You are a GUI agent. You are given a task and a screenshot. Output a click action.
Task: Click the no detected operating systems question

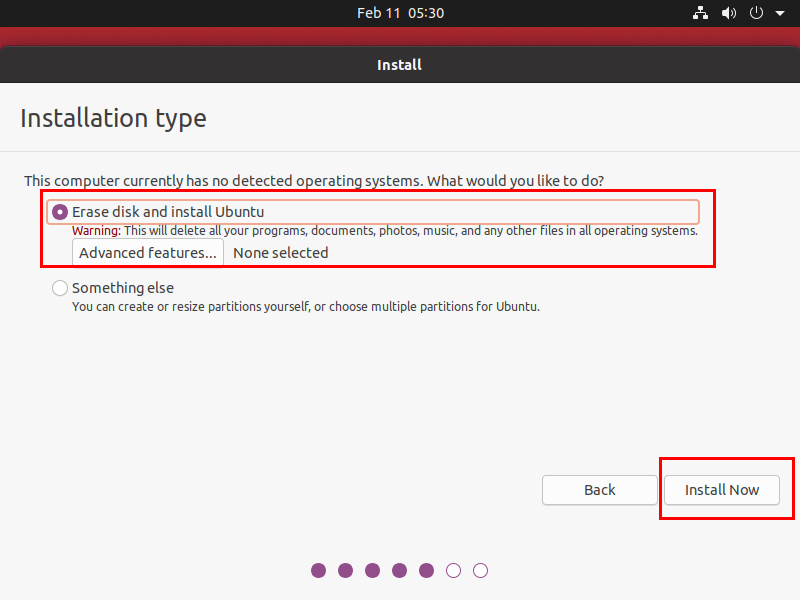click(314, 181)
